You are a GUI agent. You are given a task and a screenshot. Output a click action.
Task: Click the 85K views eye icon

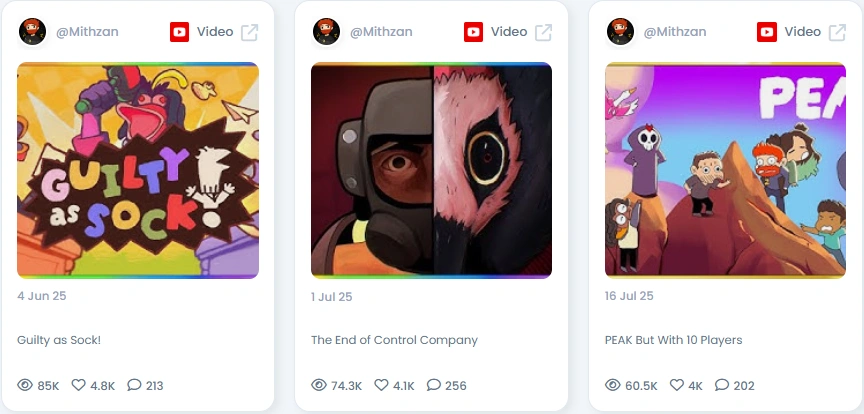[25, 385]
